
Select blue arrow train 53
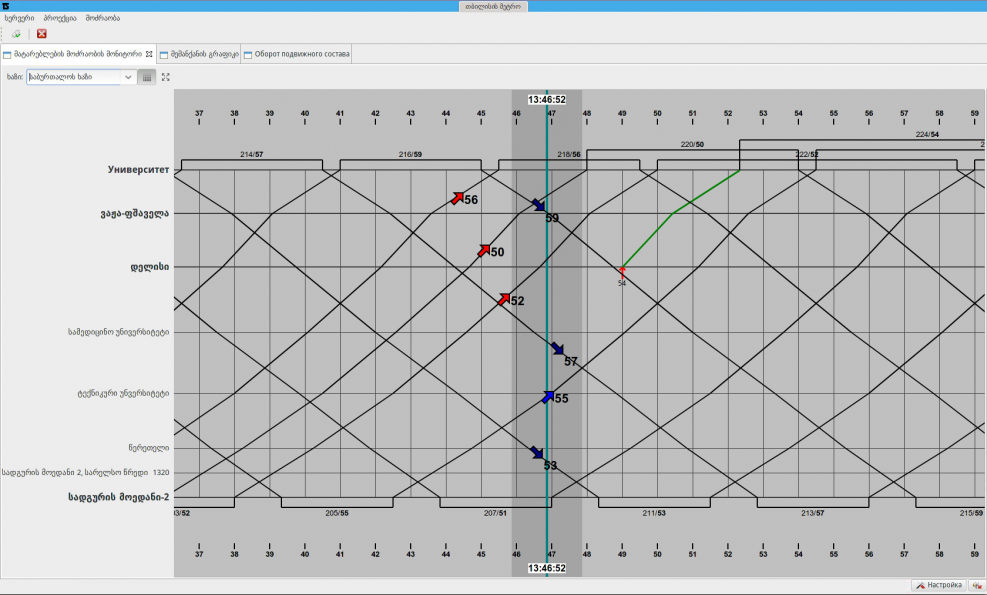[537, 453]
